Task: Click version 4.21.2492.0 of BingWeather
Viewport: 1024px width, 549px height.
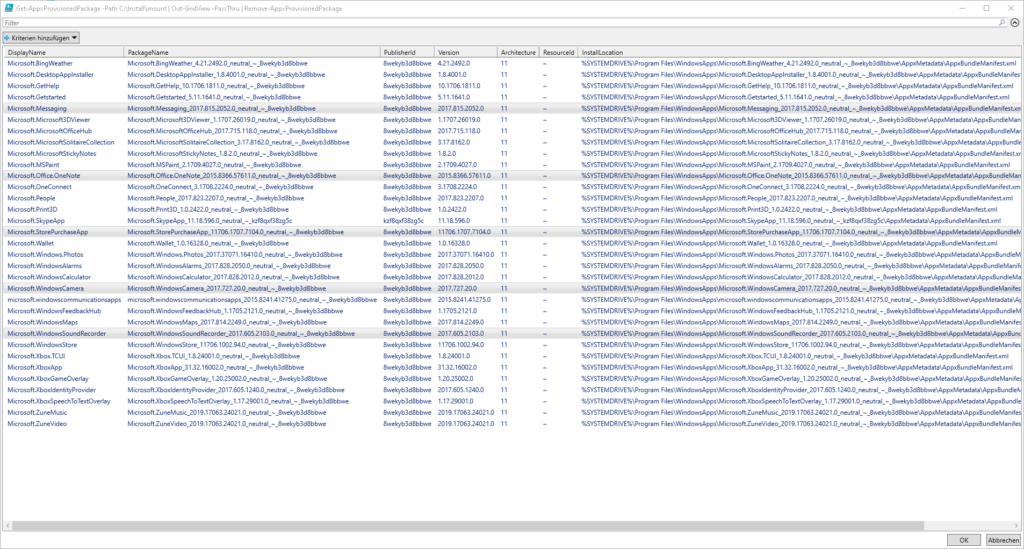Action: 453,63
